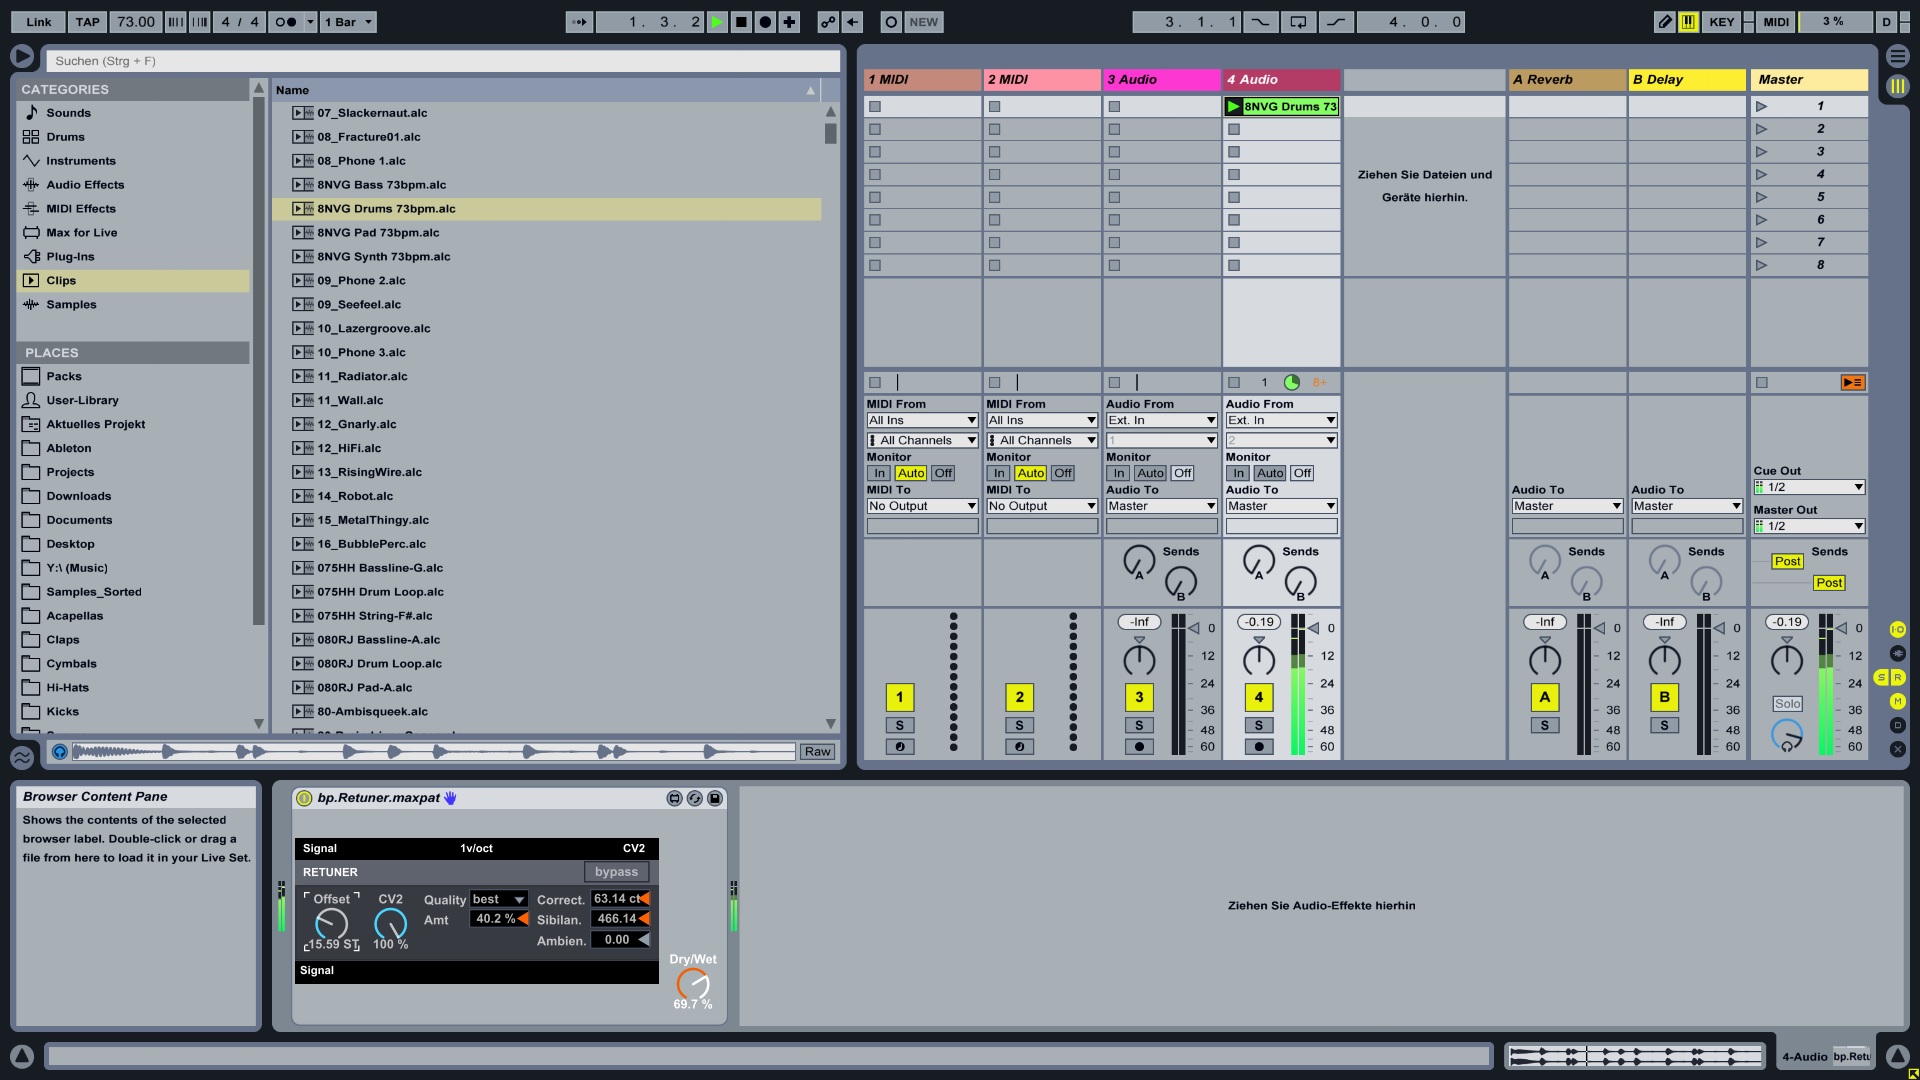Save preset of bp.Retuner device

click(715, 798)
